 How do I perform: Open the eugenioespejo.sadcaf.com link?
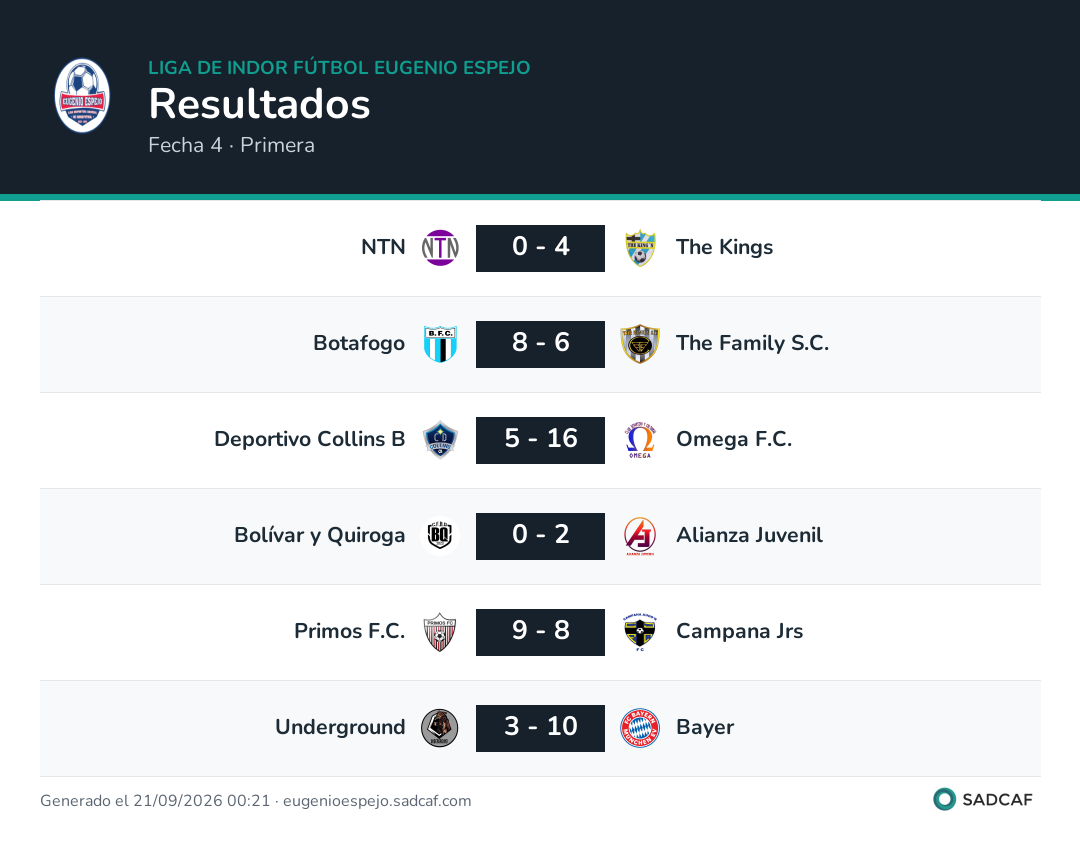[x=377, y=801]
